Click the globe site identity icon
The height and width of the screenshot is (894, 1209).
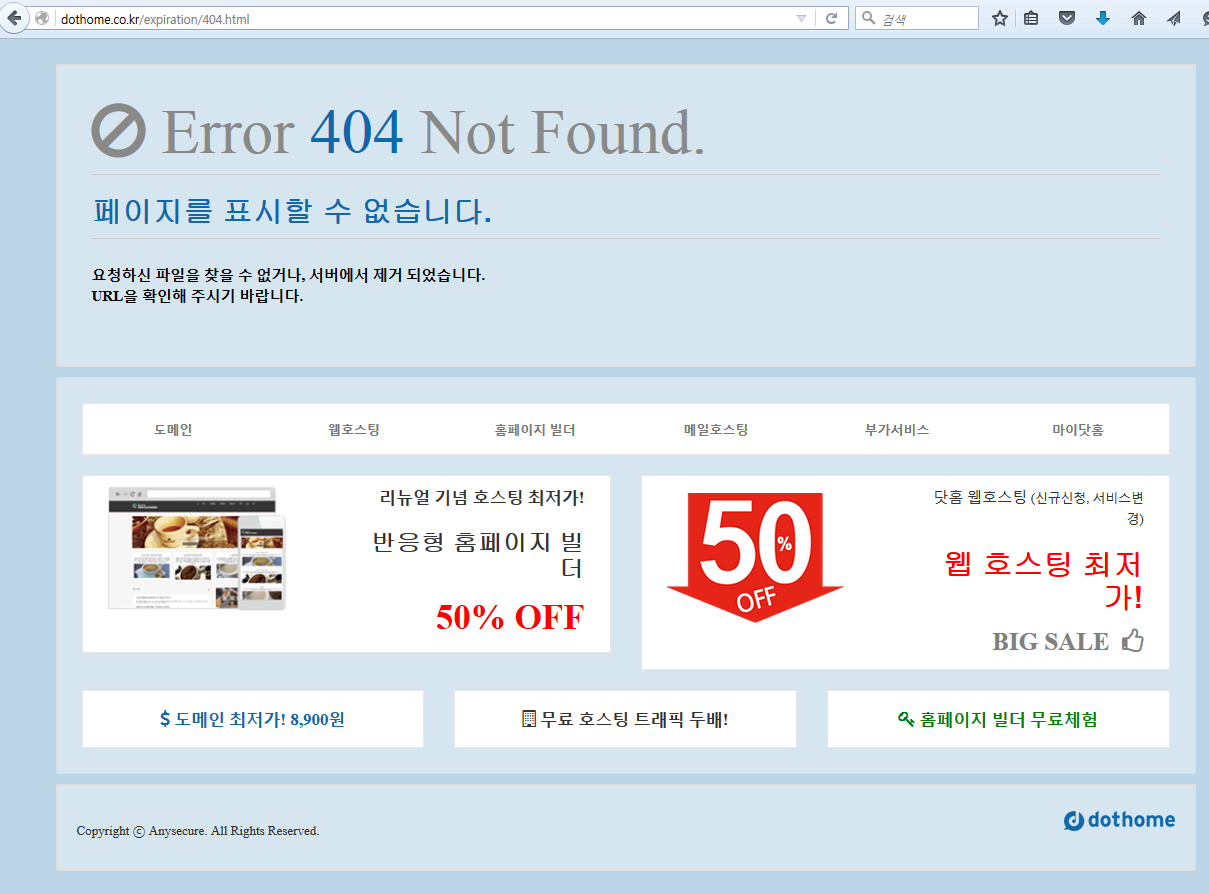tap(42, 18)
